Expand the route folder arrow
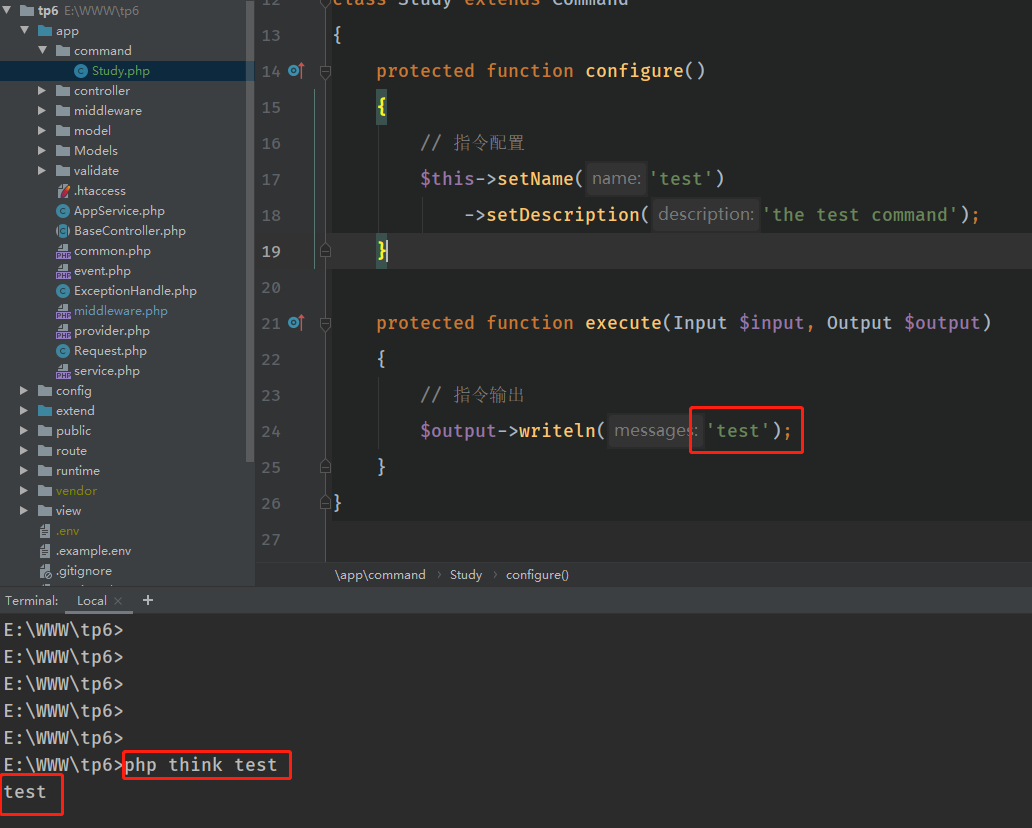 [x=24, y=451]
